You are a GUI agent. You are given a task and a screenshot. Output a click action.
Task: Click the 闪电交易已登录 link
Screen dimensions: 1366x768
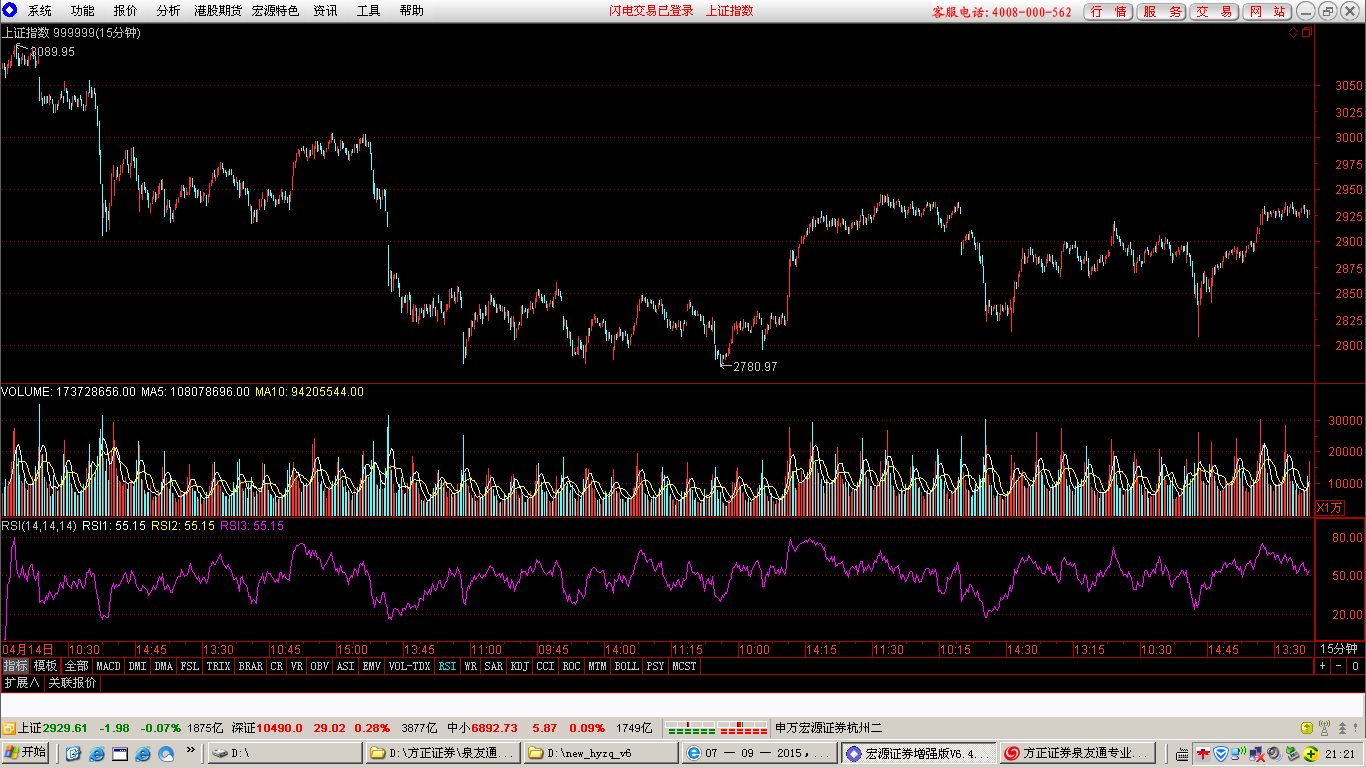pyautogui.click(x=651, y=11)
